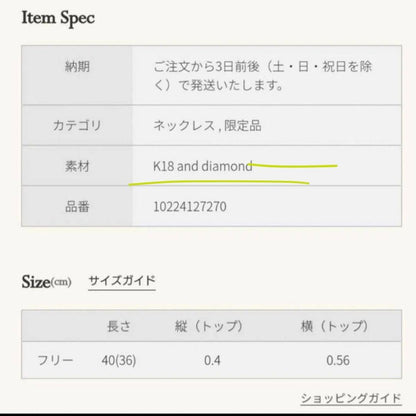Open the ショッピングガイド link

tap(351, 398)
